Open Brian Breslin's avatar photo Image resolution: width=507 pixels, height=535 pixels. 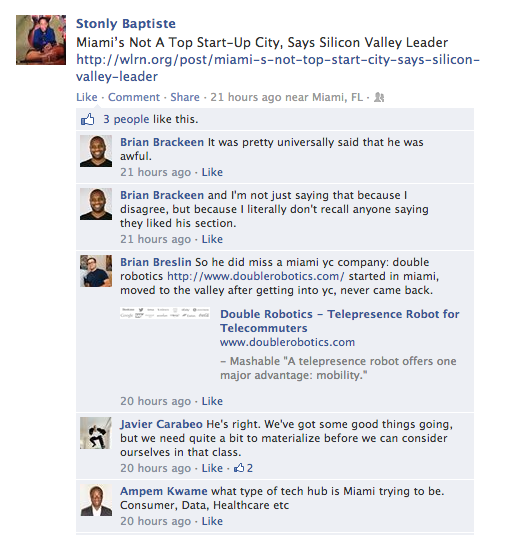click(x=96, y=271)
